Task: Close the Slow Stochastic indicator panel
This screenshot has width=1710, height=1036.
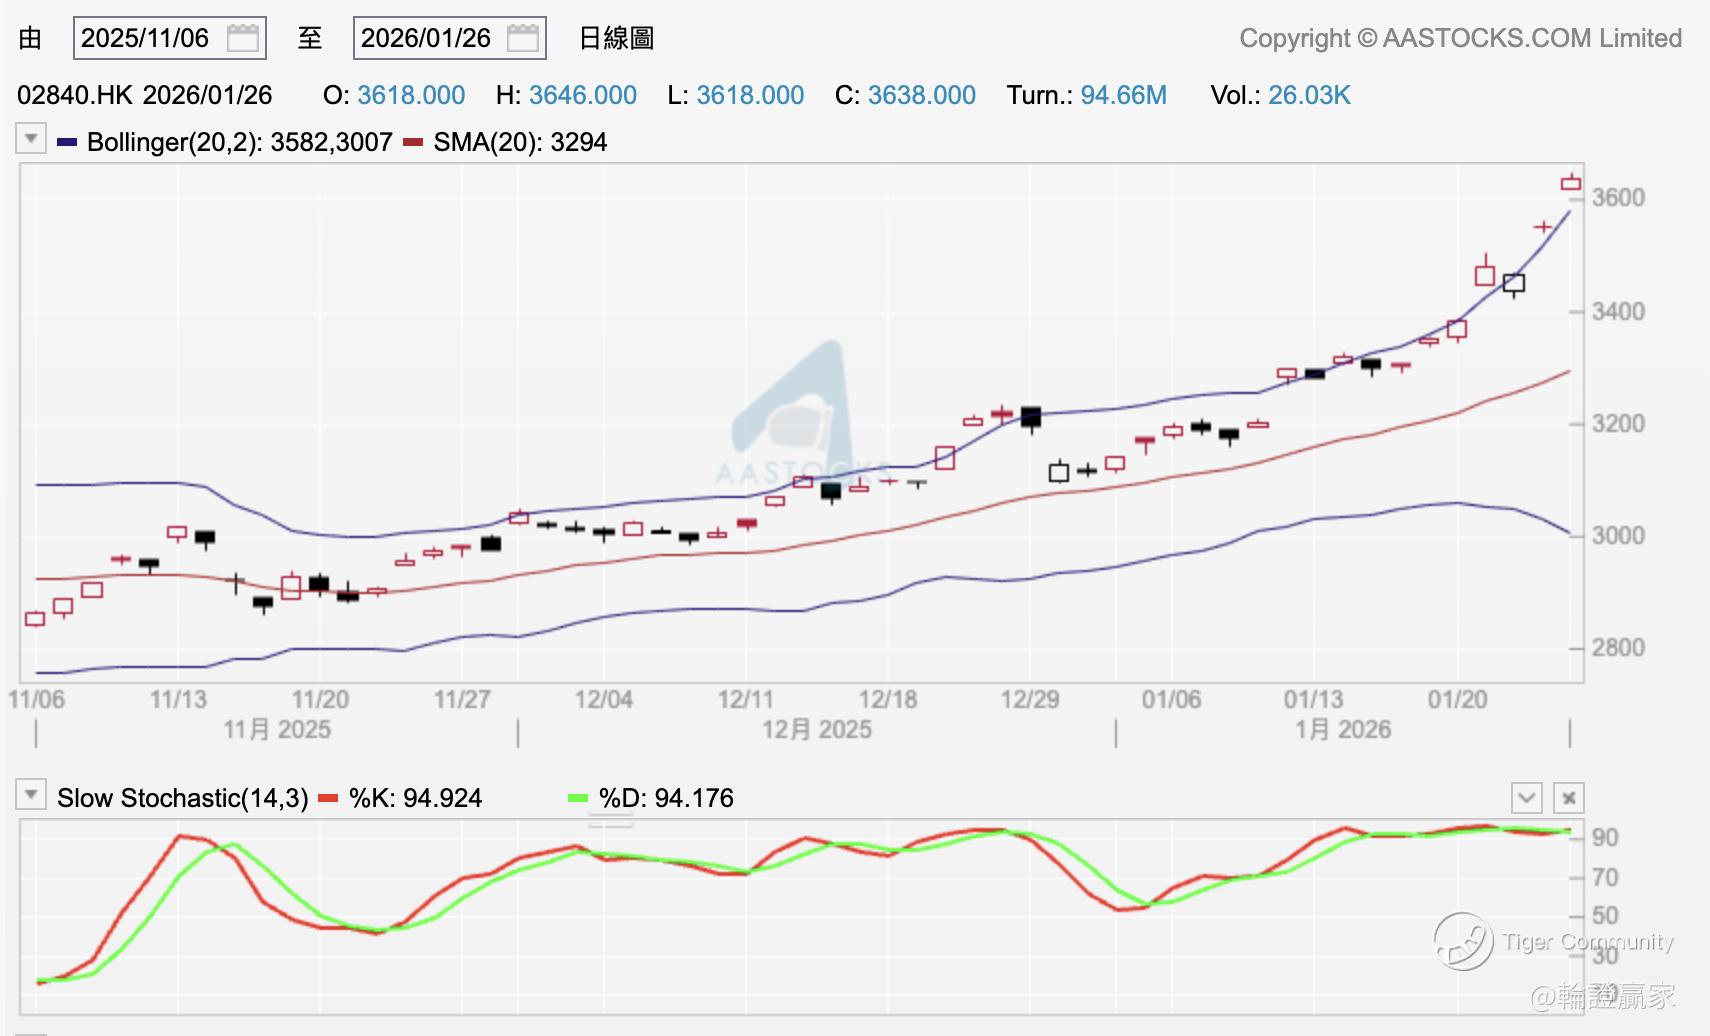Action: (x=1568, y=798)
